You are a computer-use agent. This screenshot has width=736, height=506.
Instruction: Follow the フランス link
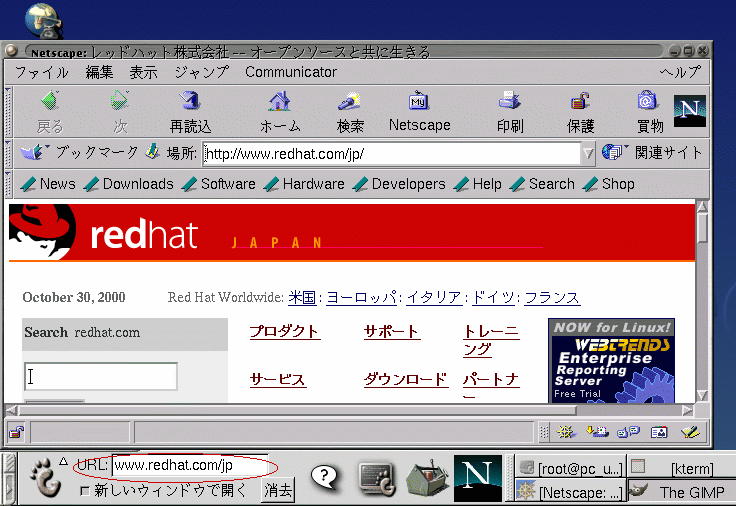pyautogui.click(x=552, y=297)
